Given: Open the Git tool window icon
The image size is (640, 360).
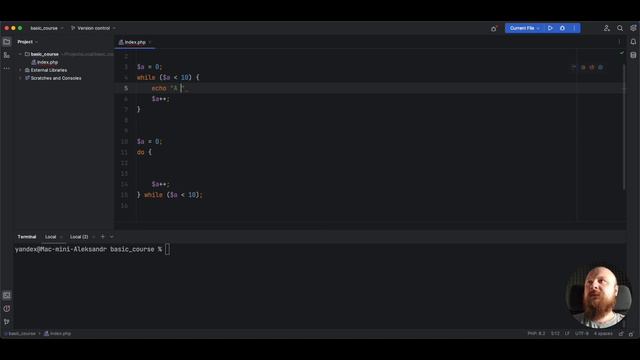Looking at the screenshot, I should (x=7, y=322).
